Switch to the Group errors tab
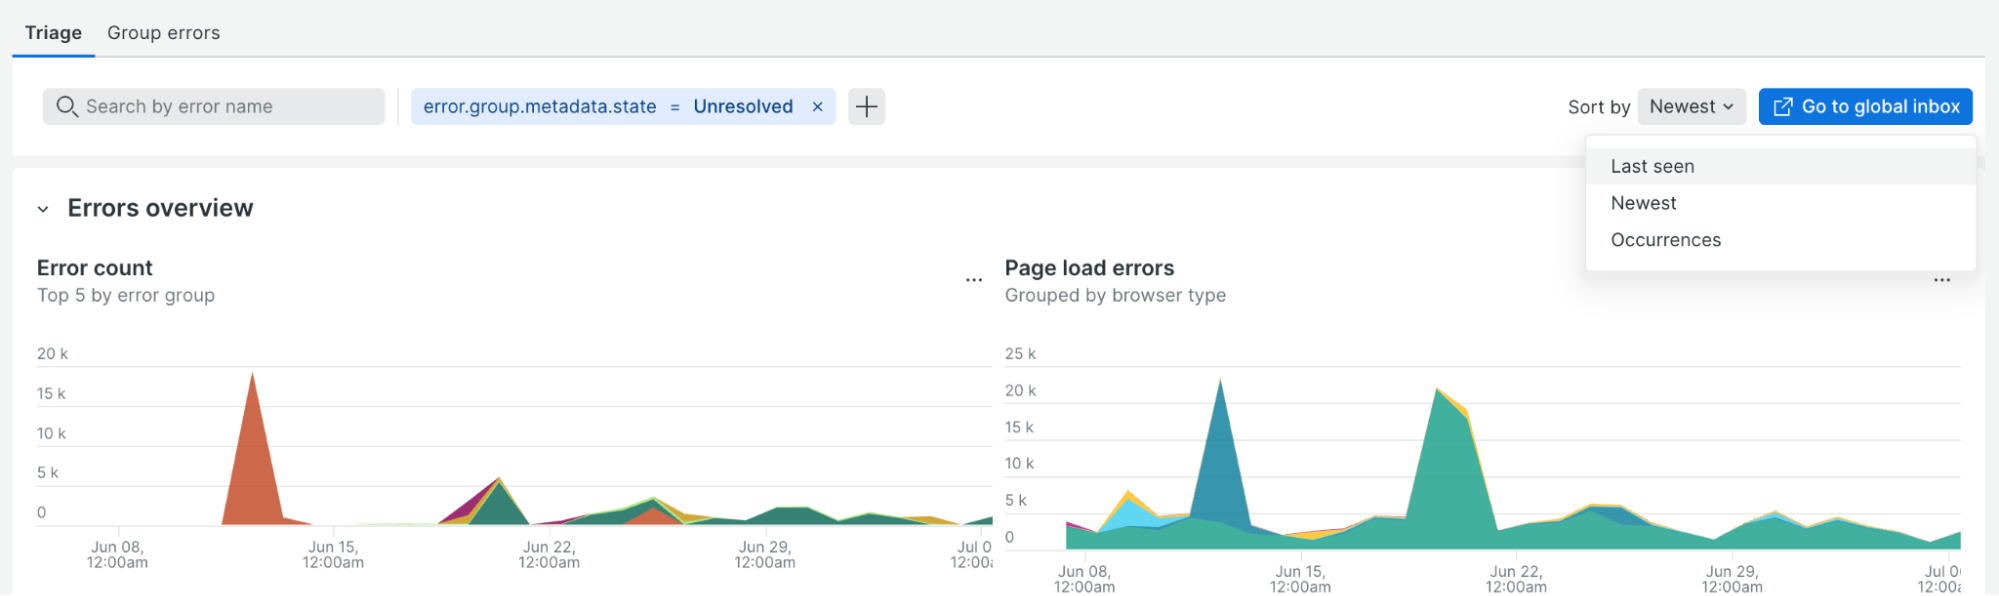1999x596 pixels. point(163,33)
